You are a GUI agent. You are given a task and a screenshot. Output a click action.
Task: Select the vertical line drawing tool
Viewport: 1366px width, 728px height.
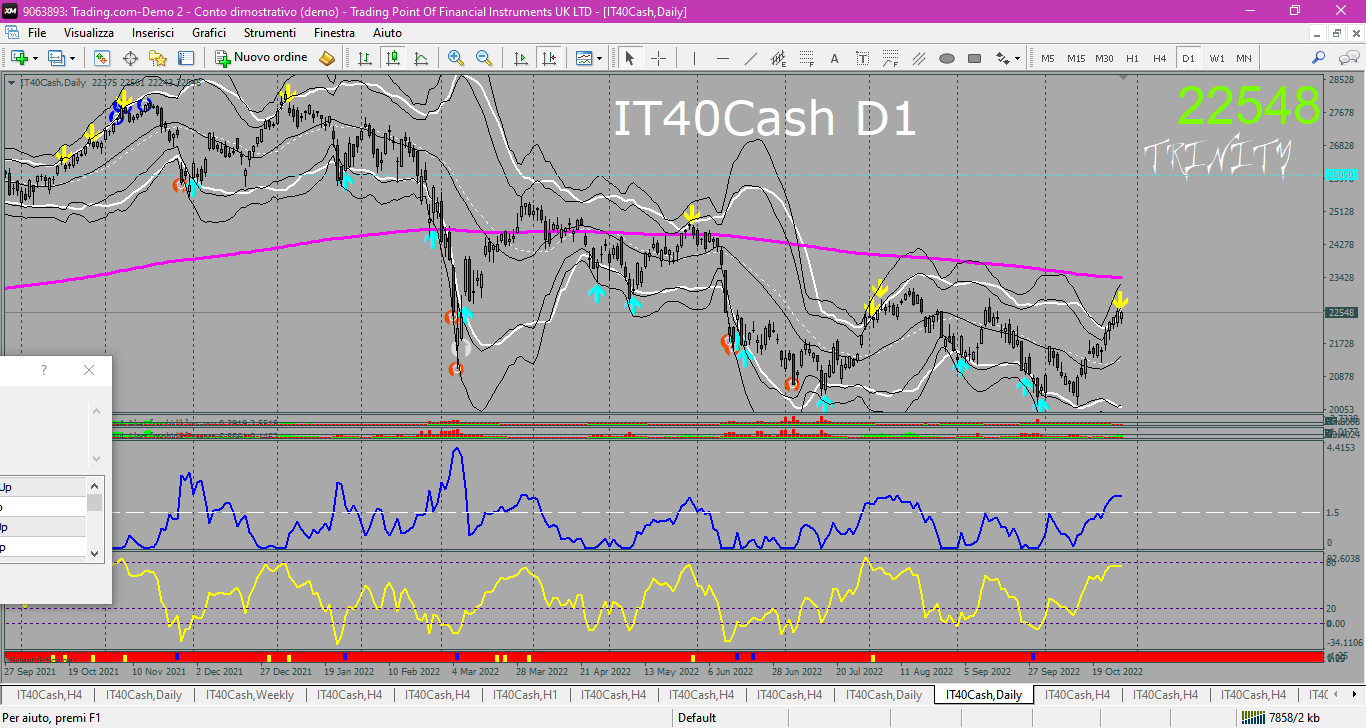pyautogui.click(x=694, y=58)
